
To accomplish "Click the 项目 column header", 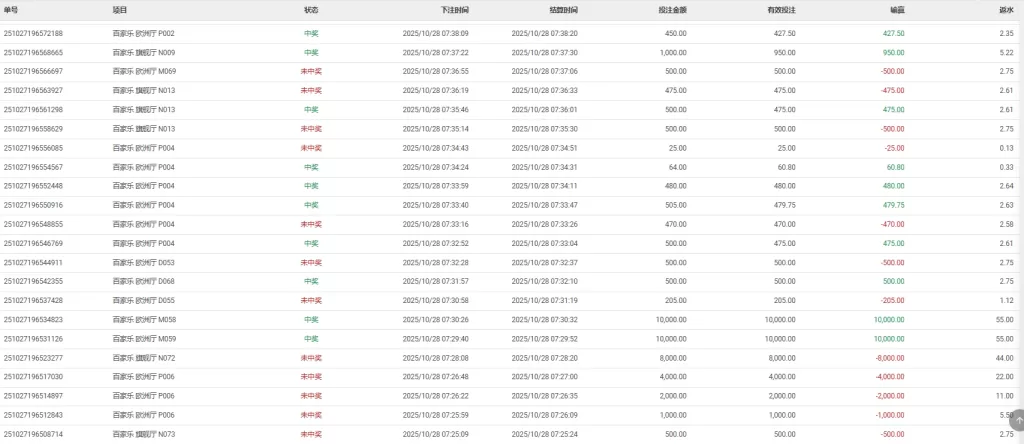I will (x=120, y=10).
